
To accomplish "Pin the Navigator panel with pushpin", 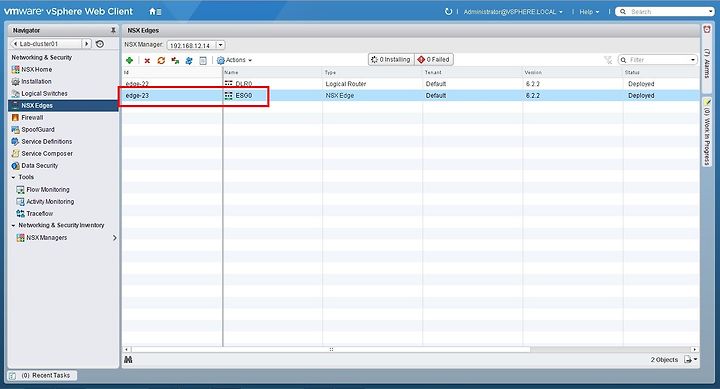I will [x=113, y=30].
